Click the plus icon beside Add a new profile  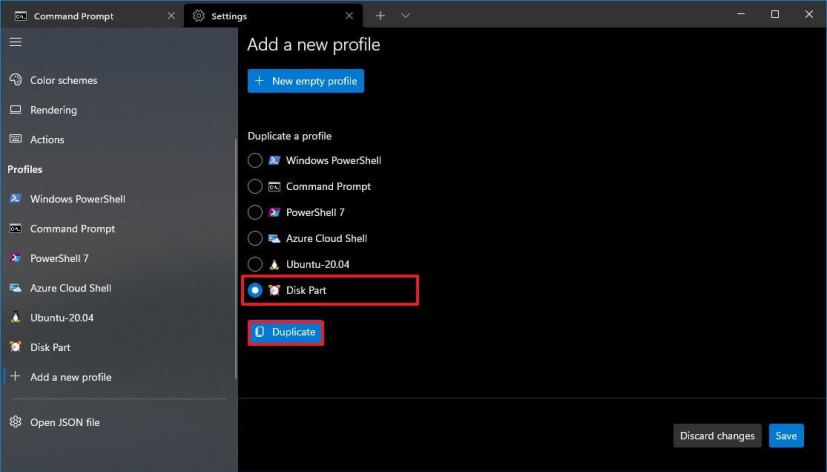click(x=15, y=376)
